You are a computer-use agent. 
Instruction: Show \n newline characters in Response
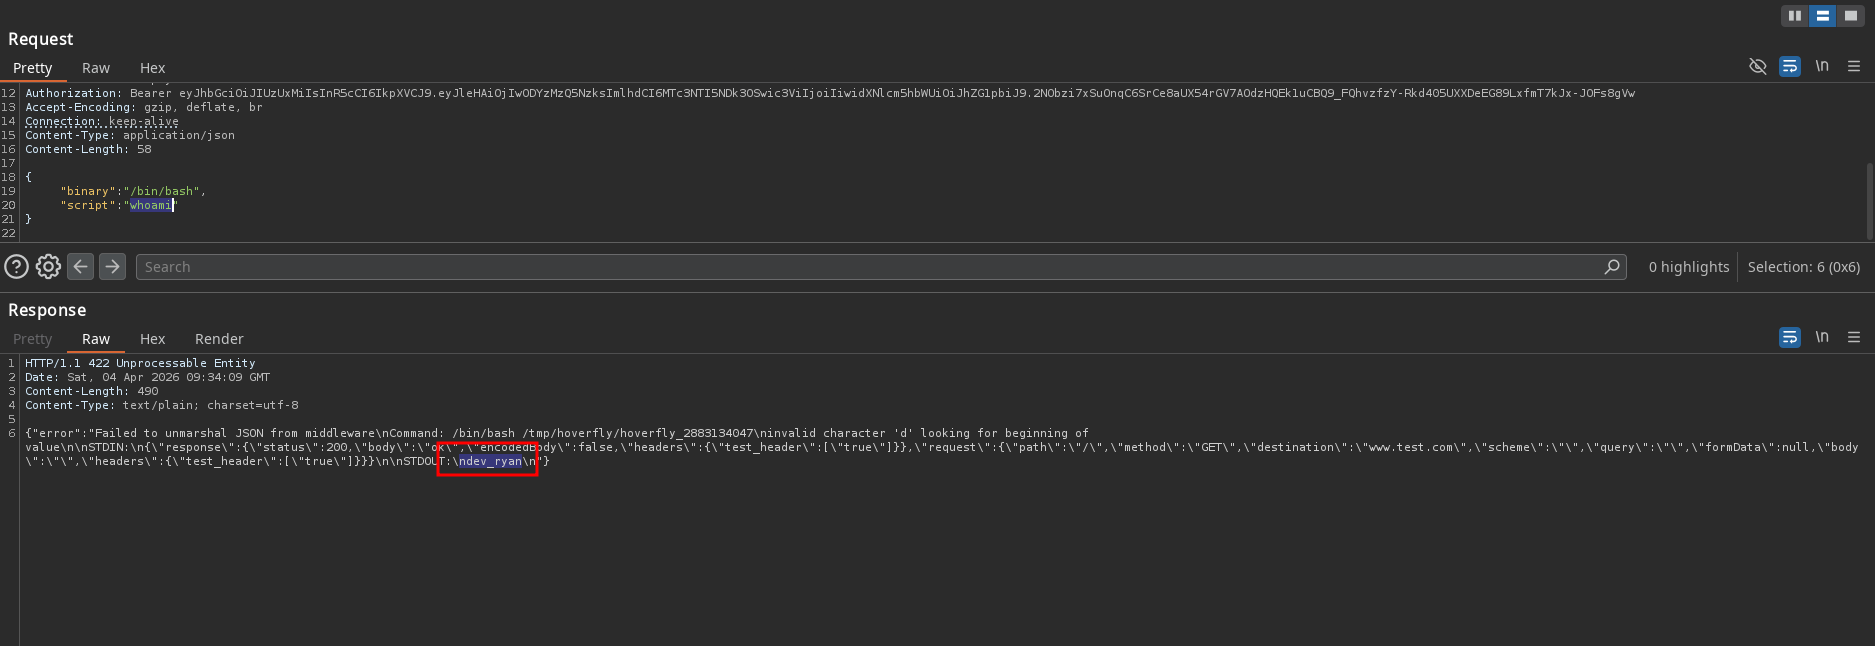[1822, 337]
